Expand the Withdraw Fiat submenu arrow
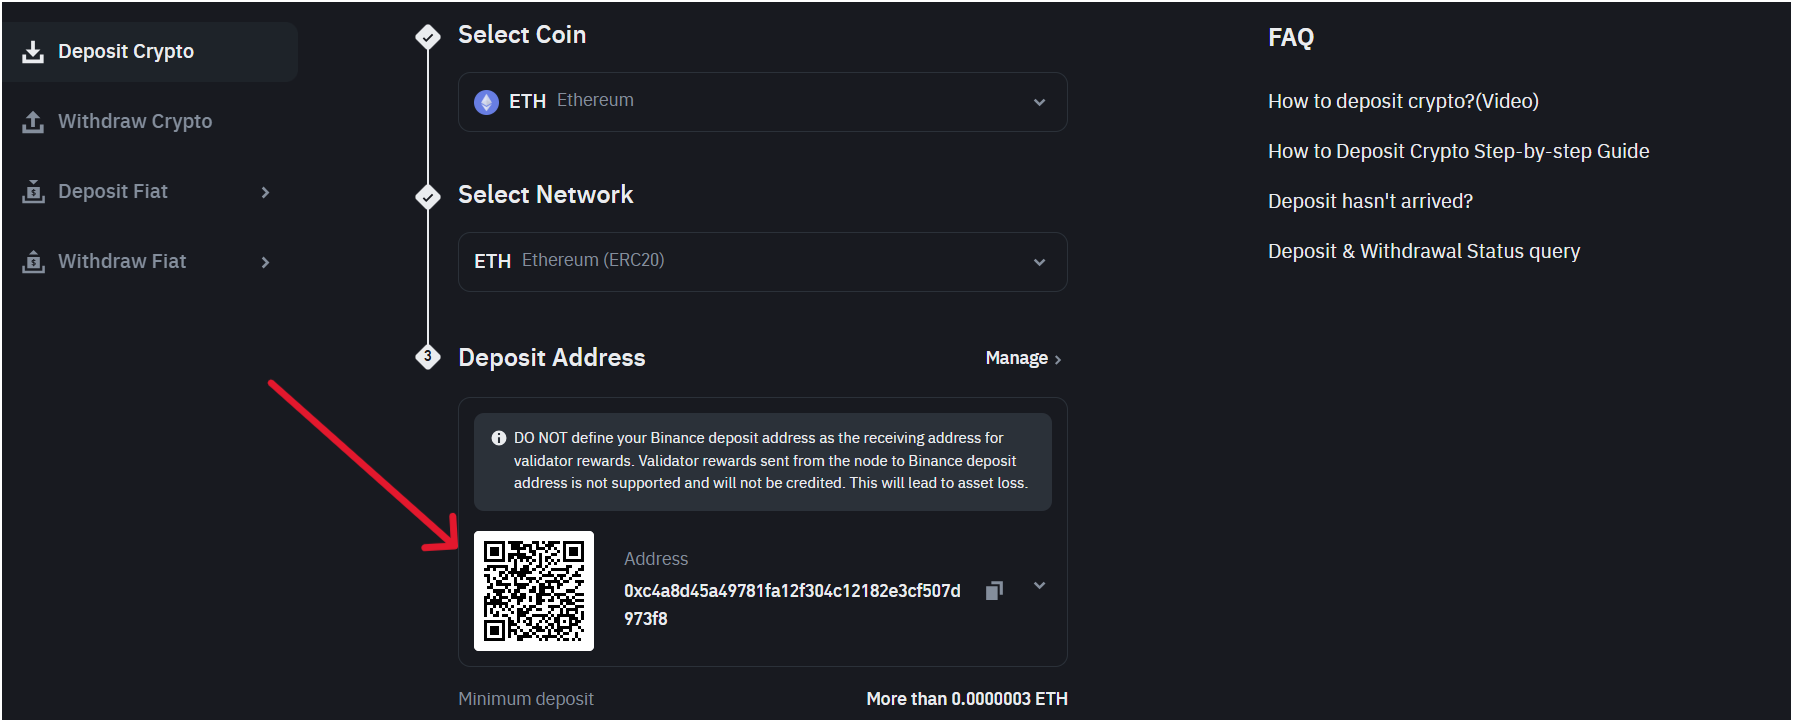Screen dimensions: 1793x722 coord(265,262)
